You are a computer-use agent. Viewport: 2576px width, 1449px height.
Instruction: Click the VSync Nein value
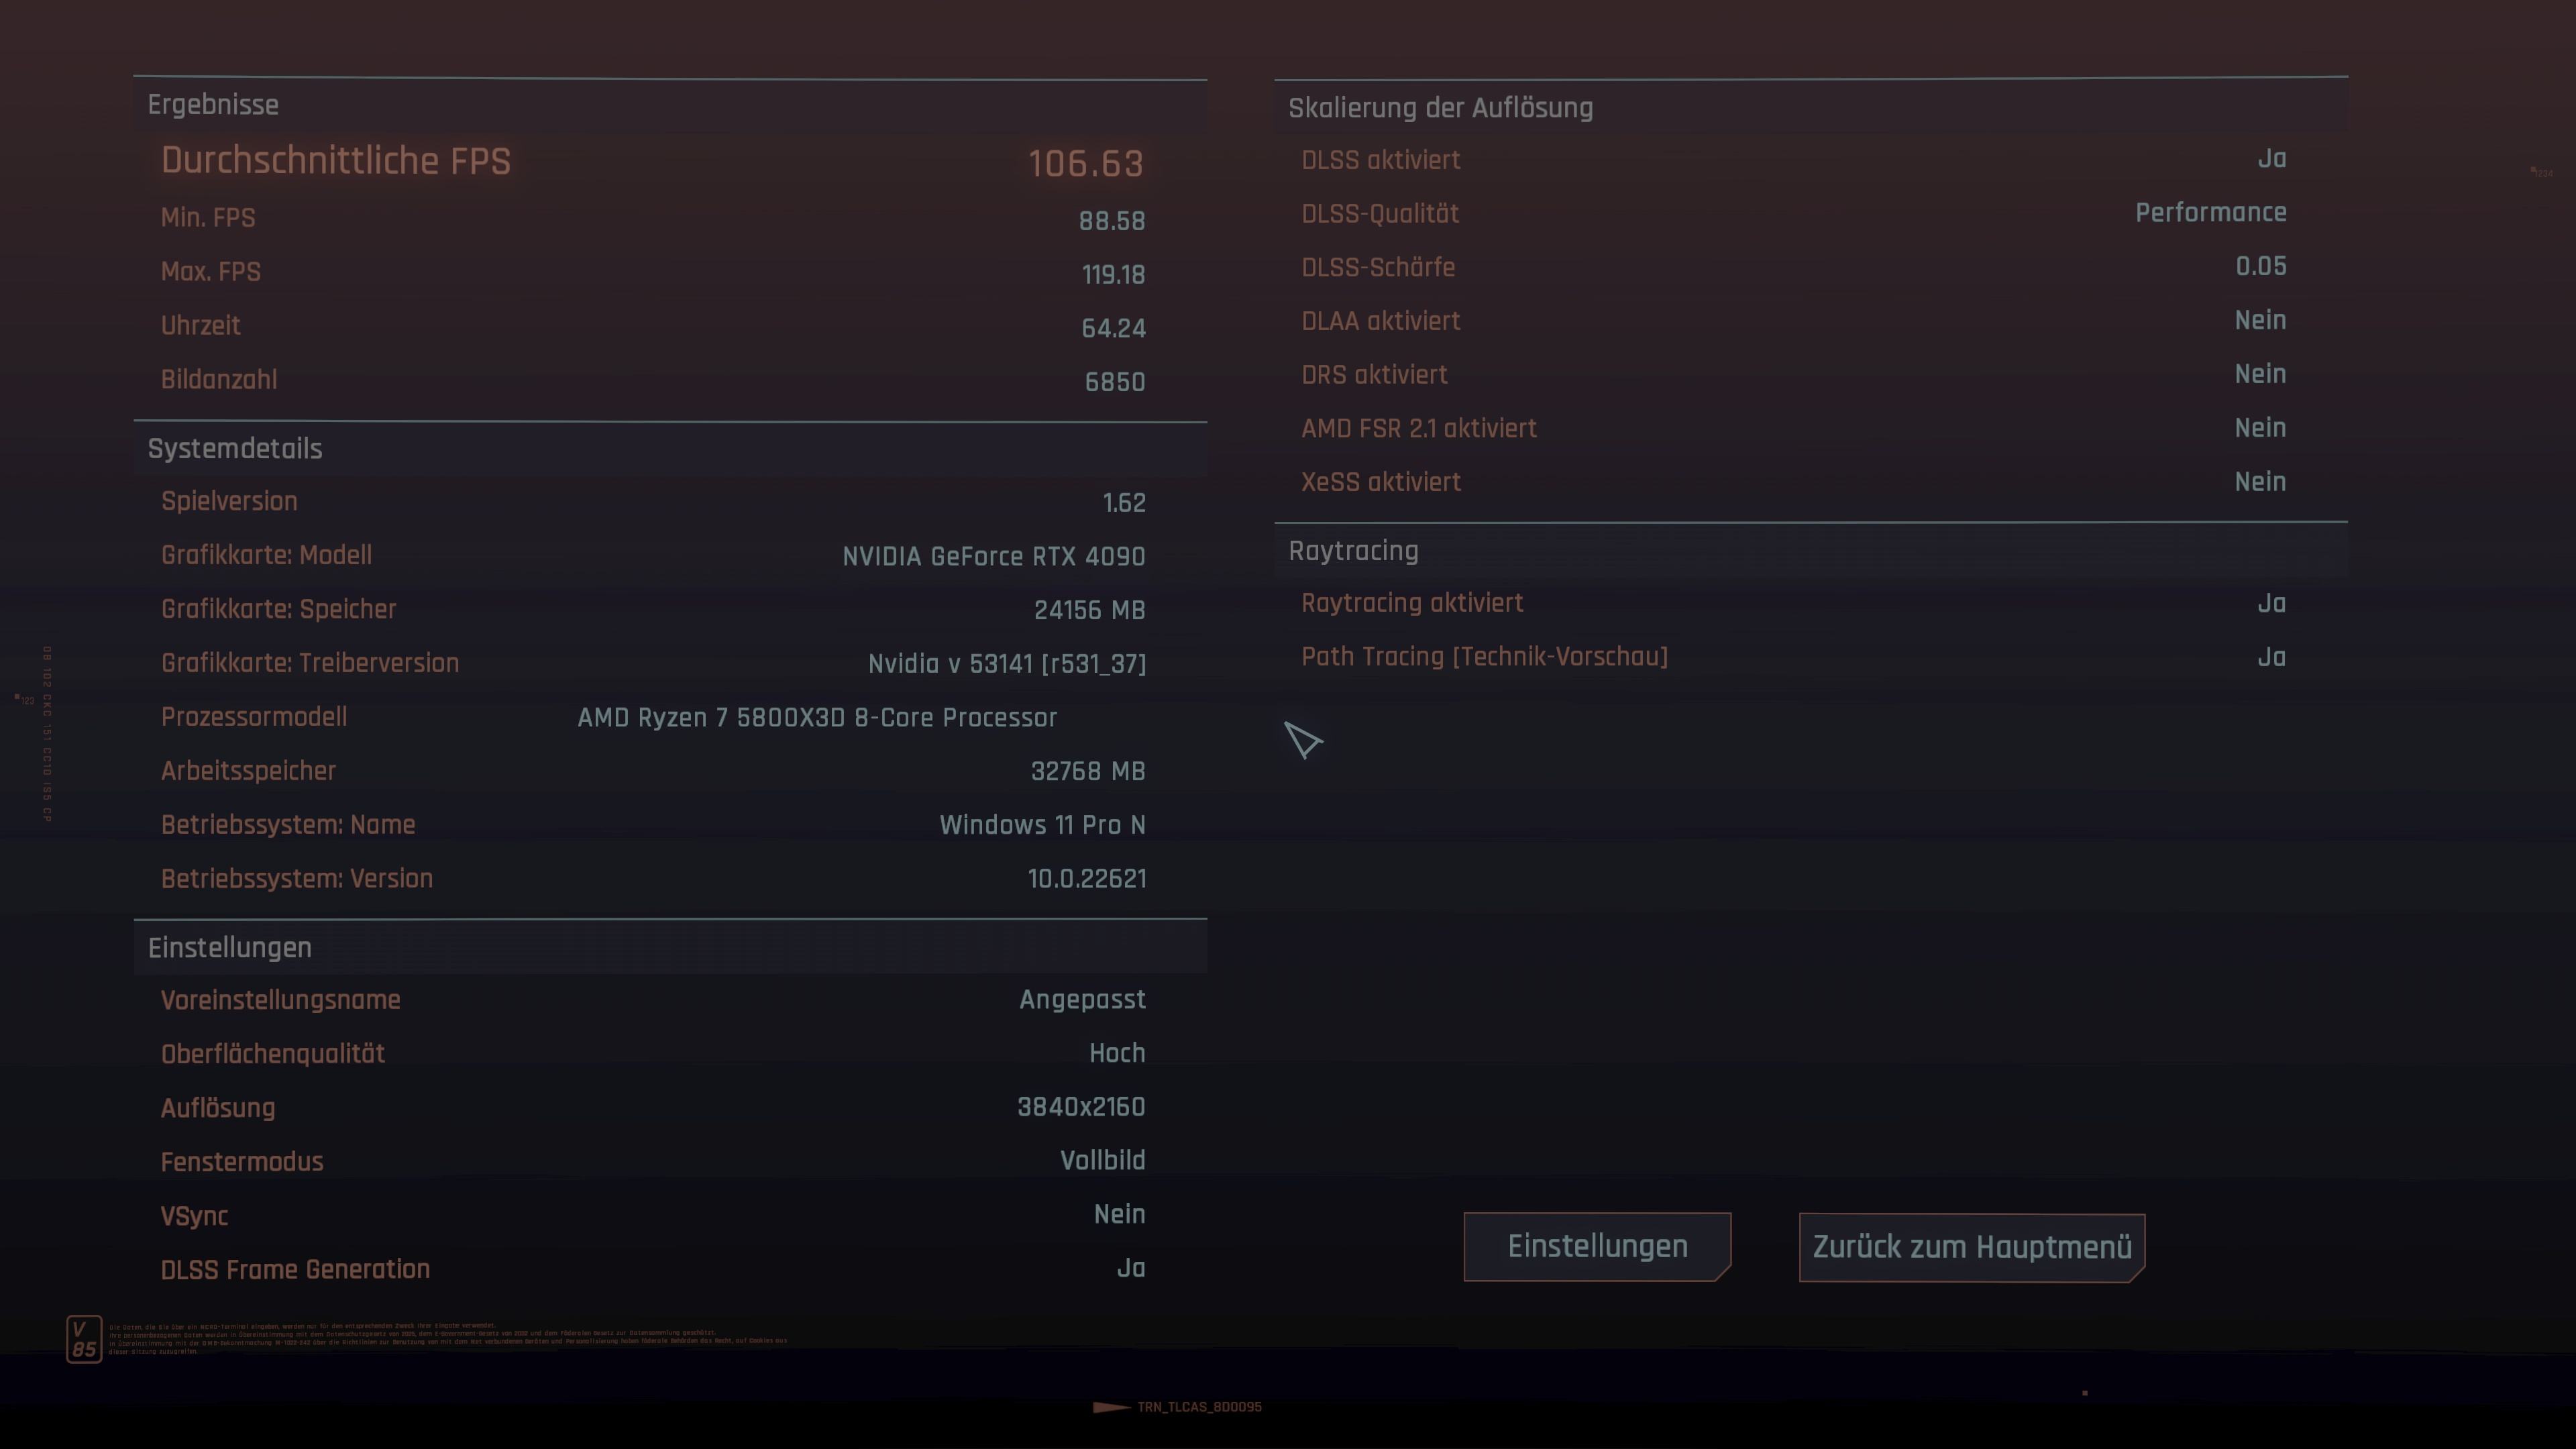point(1119,1214)
